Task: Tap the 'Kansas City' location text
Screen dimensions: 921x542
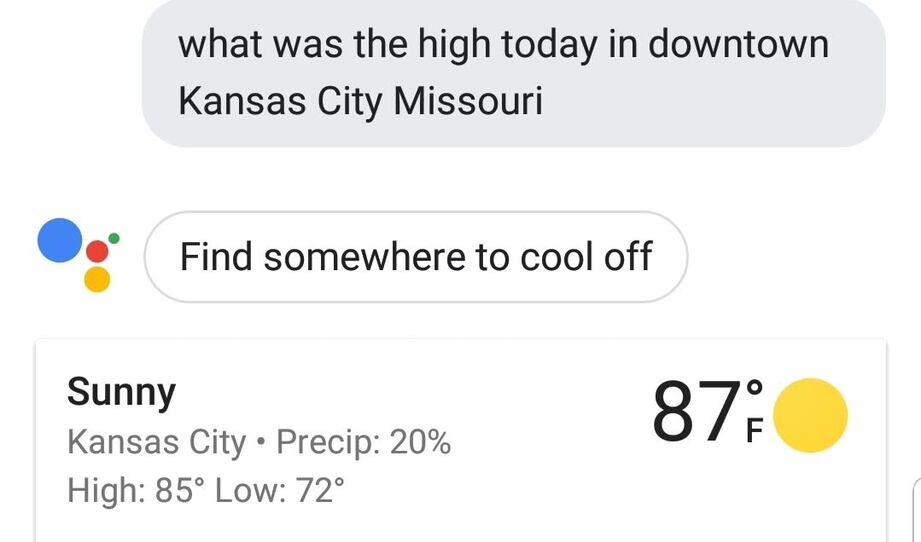Action: [156, 442]
